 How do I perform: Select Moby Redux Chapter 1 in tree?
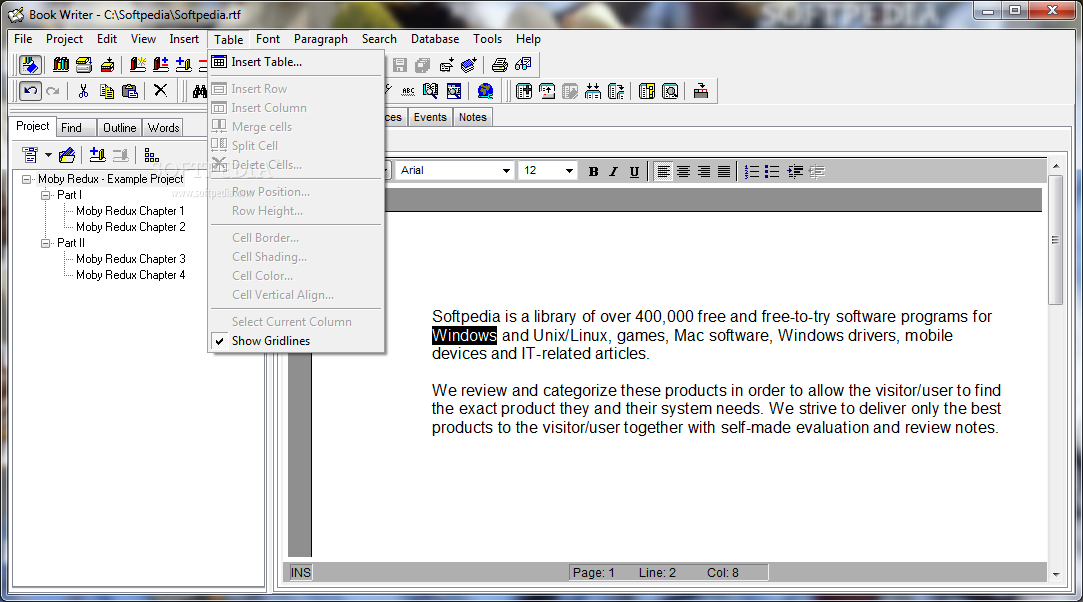click(x=131, y=211)
